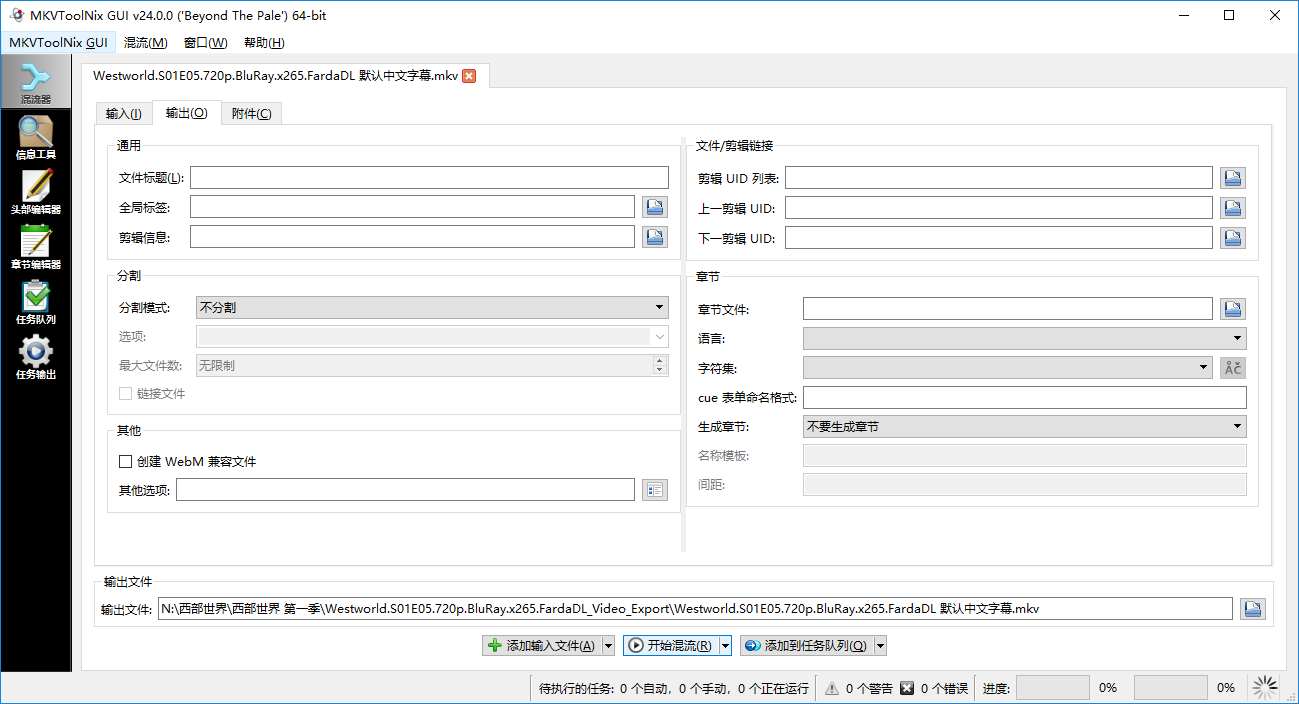
Task: Browse for 下一剪辑 UID file
Action: (1233, 238)
